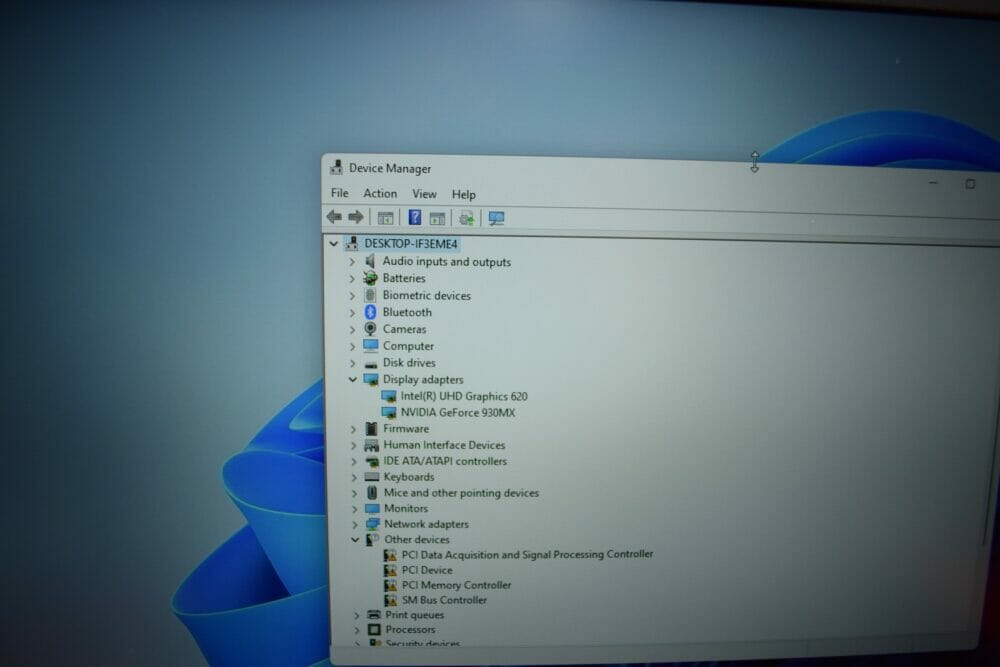Select the PCI Device entry
The image size is (1000, 667).
427,570
